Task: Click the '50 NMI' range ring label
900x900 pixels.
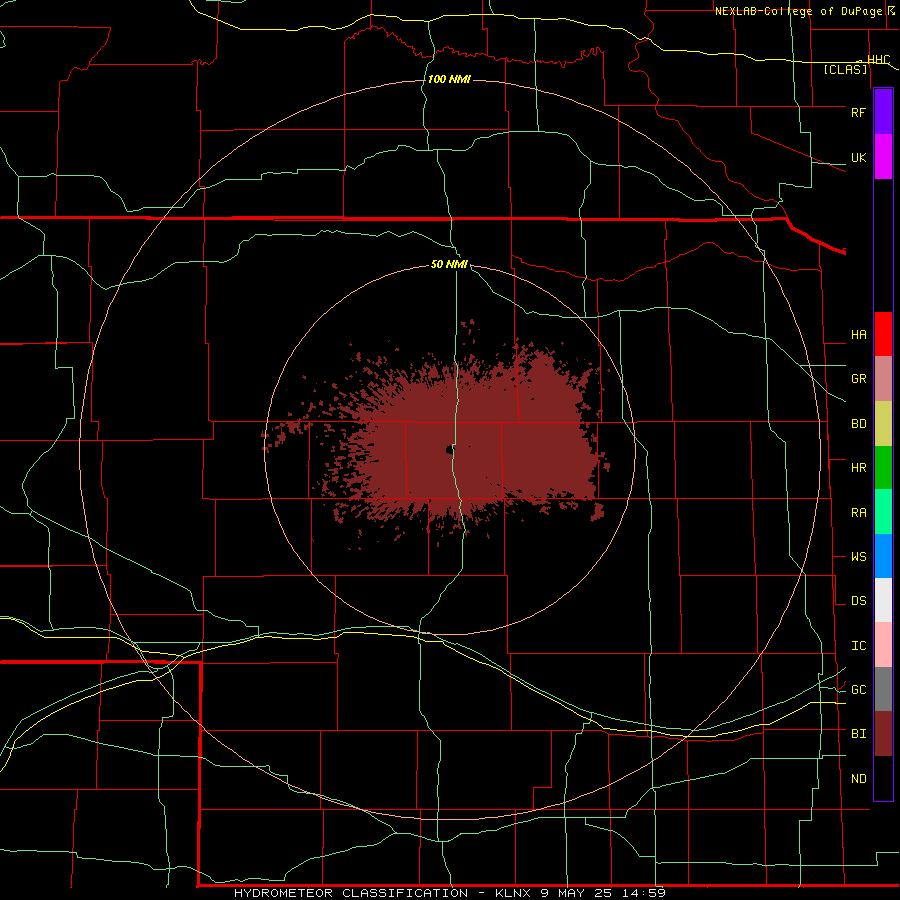Action: tap(449, 265)
